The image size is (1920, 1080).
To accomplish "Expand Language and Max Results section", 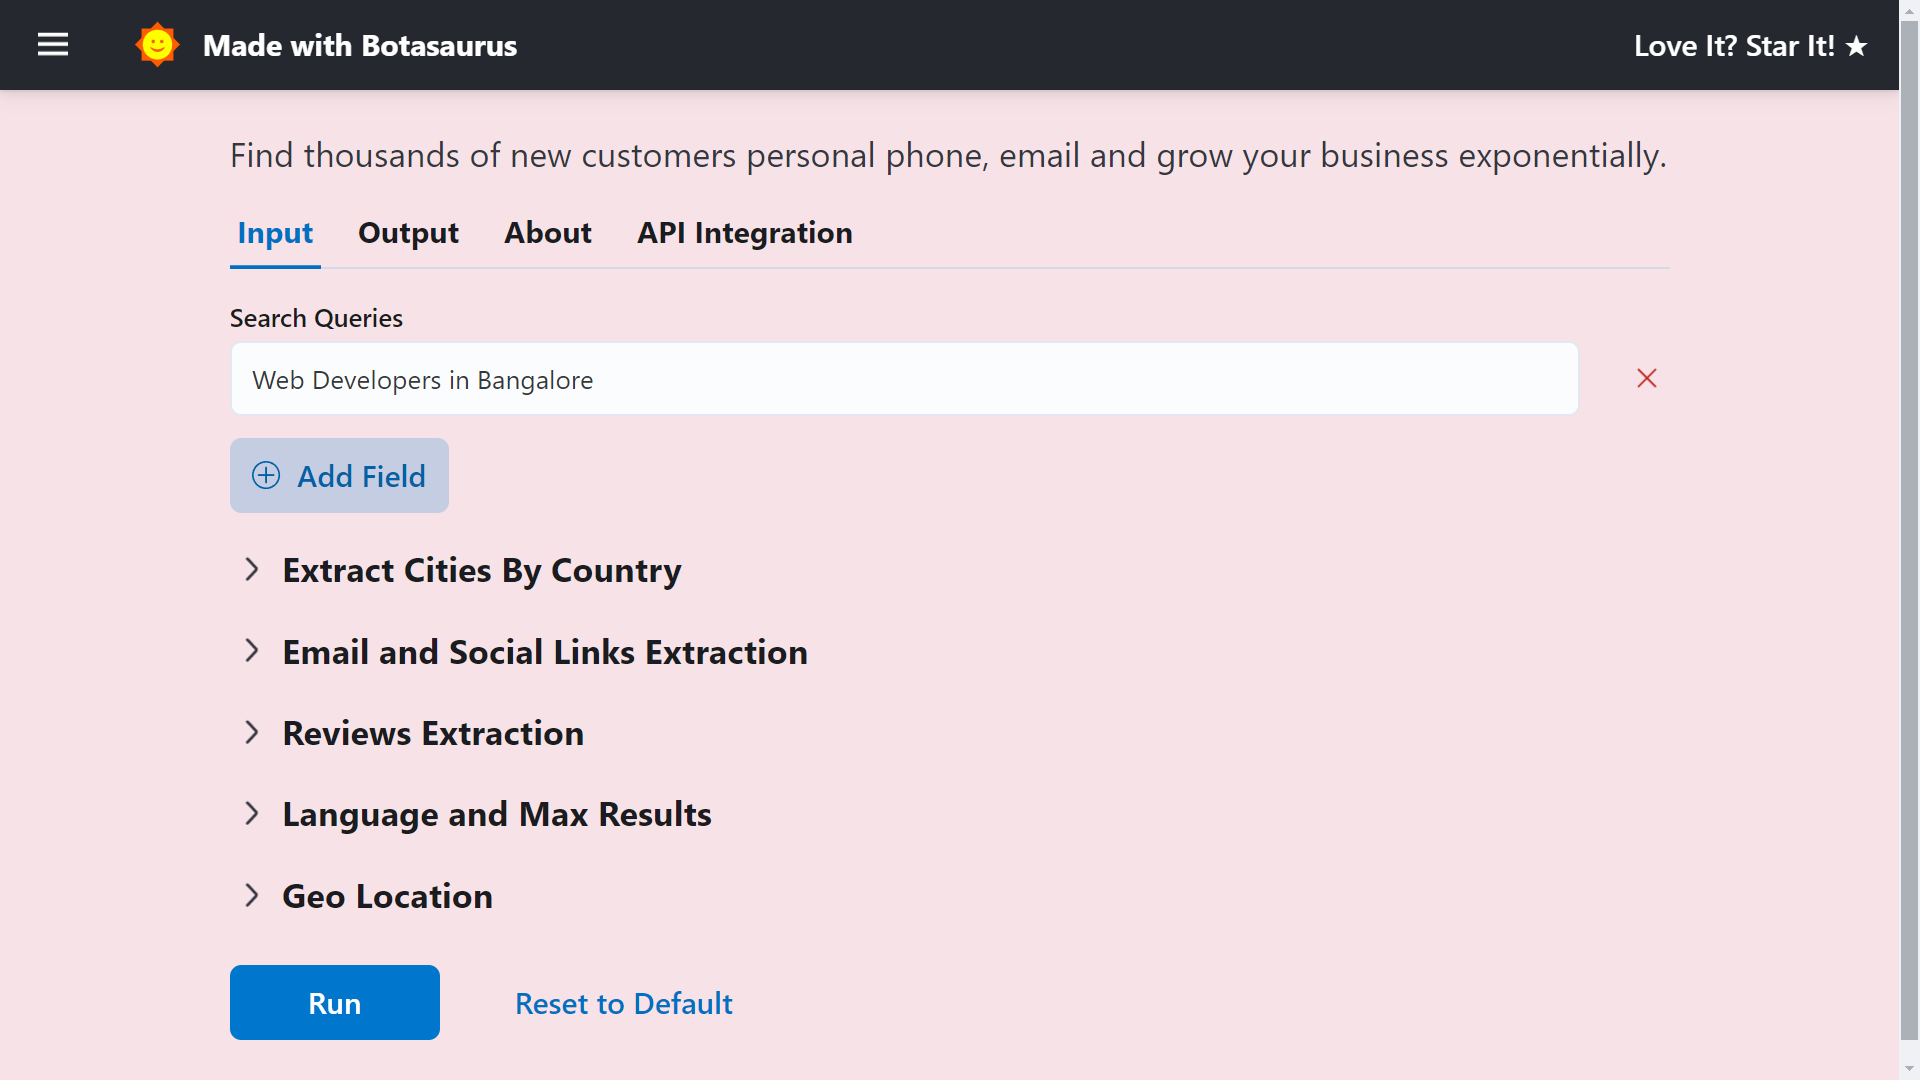I will coord(478,814).
